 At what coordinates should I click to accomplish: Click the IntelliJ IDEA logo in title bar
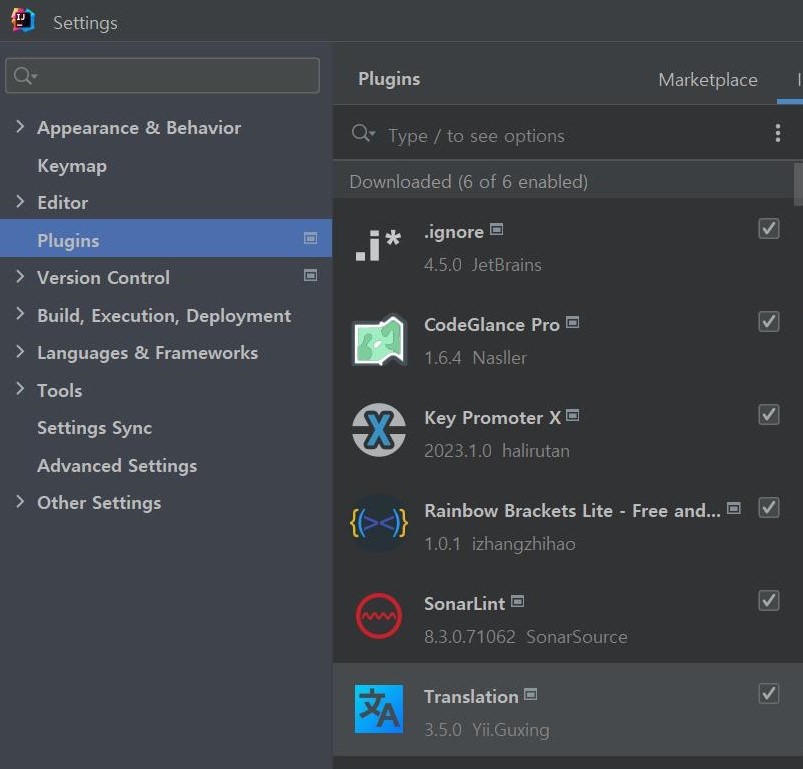point(23,20)
